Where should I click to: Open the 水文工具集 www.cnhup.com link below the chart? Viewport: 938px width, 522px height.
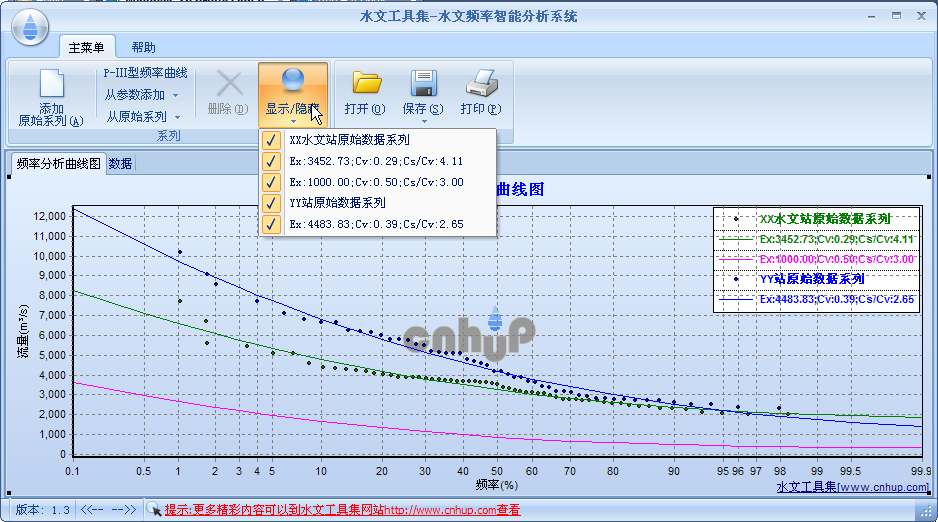click(x=852, y=487)
